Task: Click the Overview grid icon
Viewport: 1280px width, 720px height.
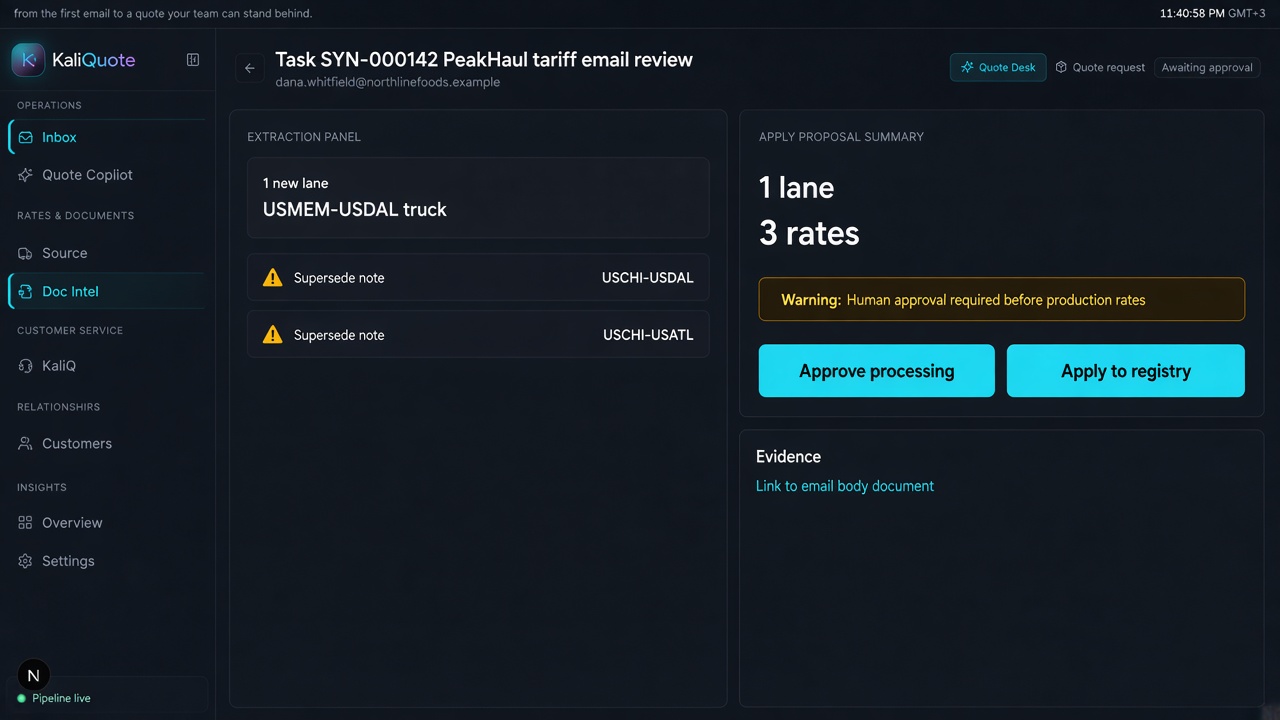Action: click(x=26, y=523)
